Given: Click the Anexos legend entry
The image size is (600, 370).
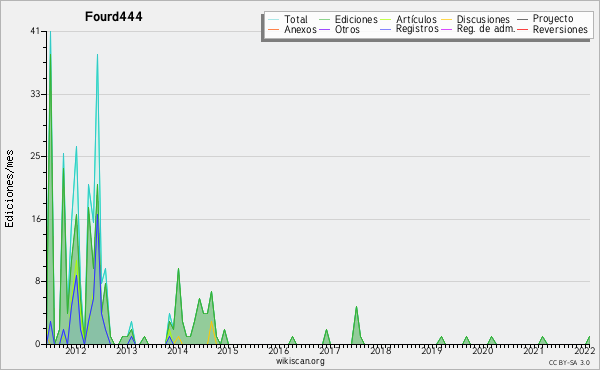Looking at the screenshot, I should pyautogui.click(x=300, y=29).
